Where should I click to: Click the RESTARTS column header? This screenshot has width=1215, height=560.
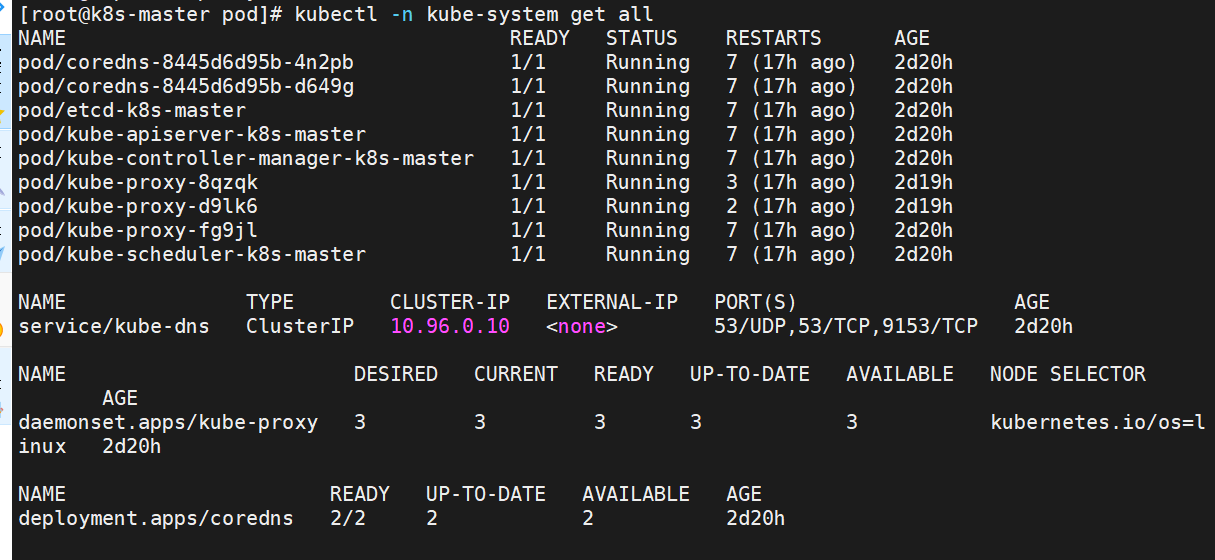(774, 38)
